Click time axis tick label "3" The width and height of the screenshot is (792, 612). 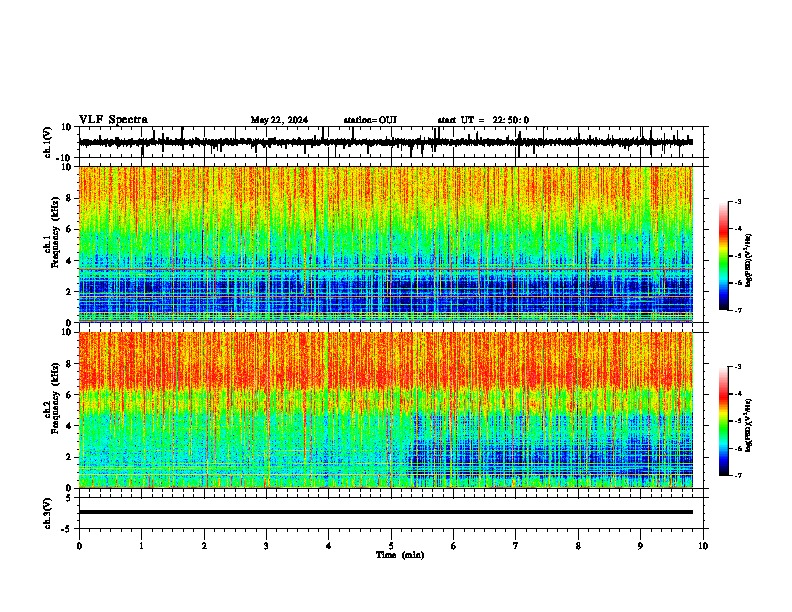pos(266,546)
